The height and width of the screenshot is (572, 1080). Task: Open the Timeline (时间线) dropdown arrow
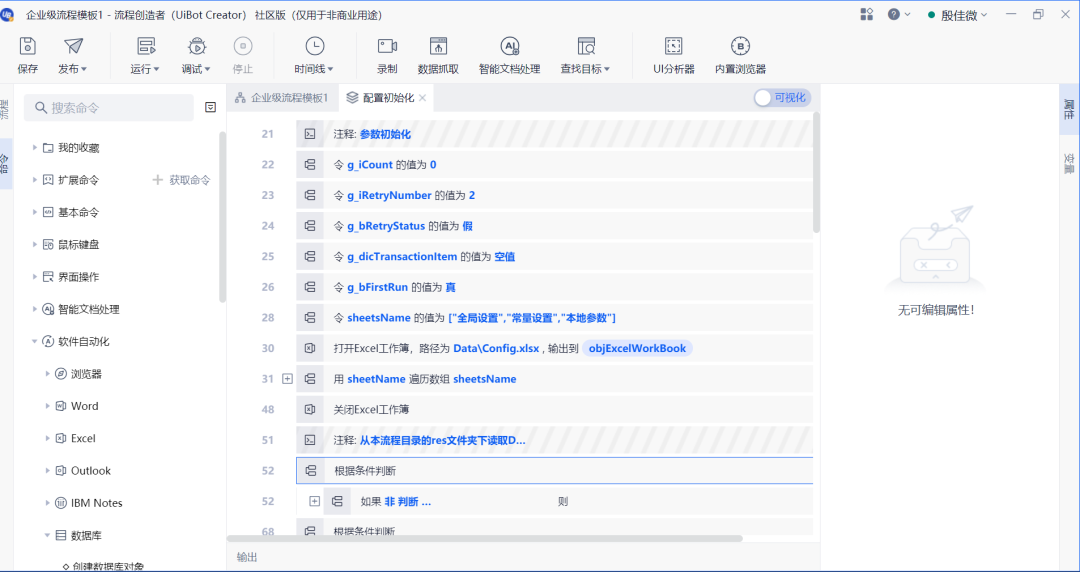coord(331,69)
